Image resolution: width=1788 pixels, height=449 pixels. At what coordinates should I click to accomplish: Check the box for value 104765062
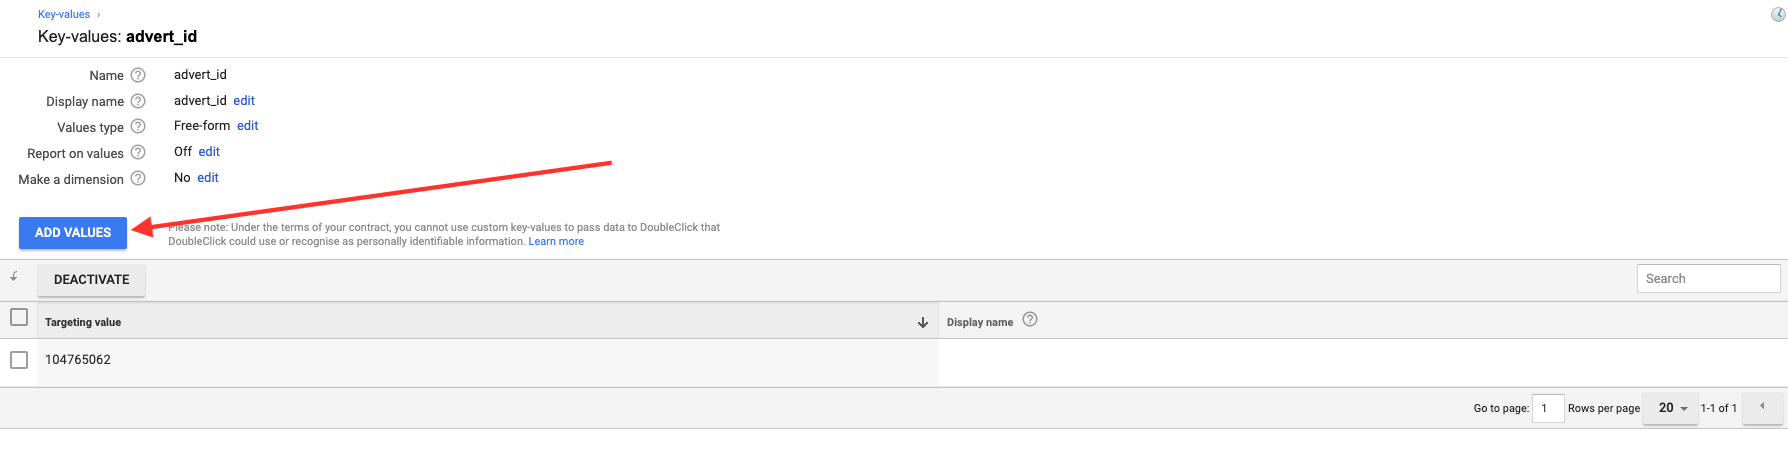(19, 359)
